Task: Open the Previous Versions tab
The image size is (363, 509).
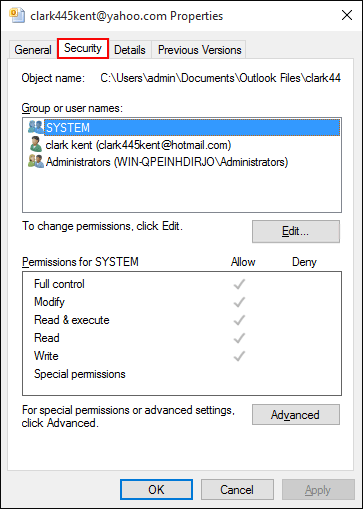Action: 199,50
